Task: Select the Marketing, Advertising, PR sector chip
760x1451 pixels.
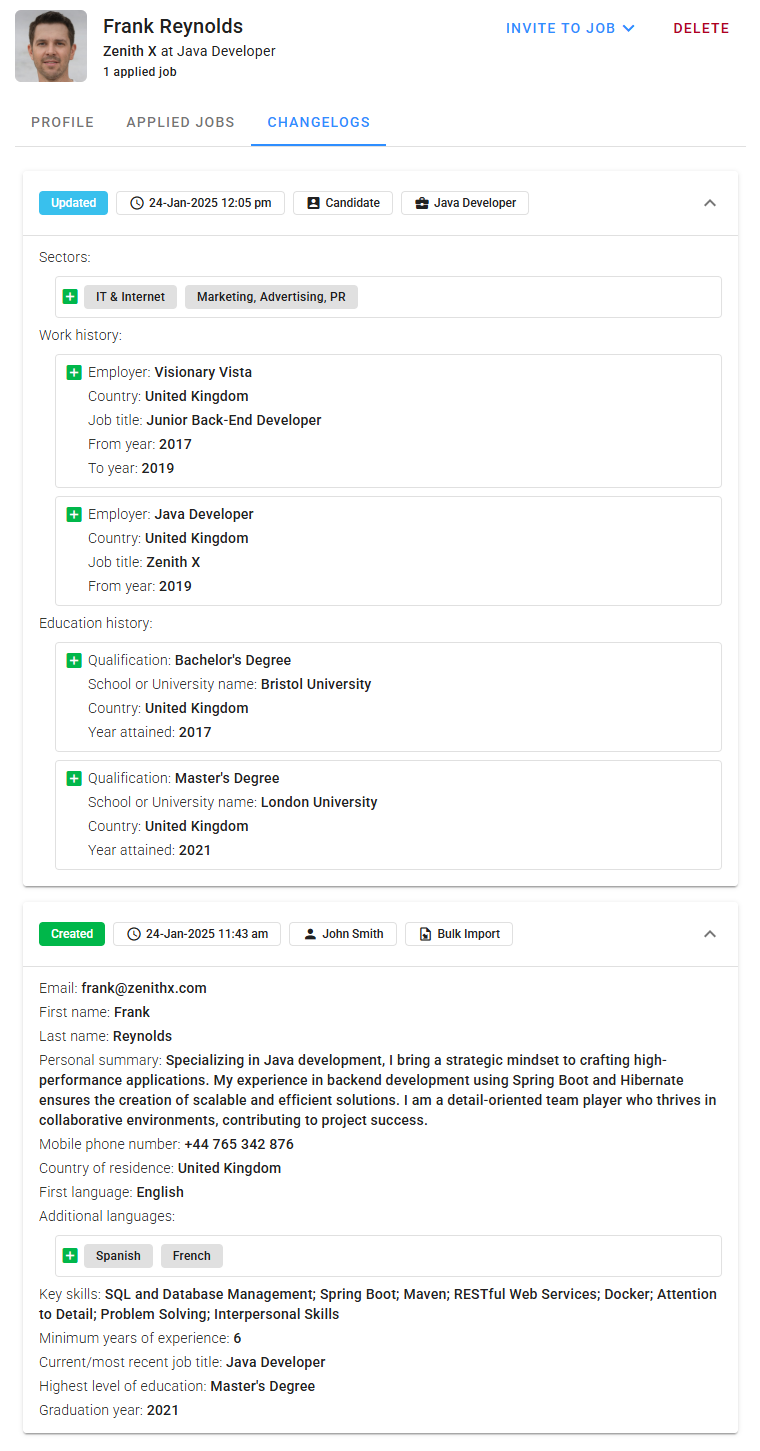Action: pos(271,297)
